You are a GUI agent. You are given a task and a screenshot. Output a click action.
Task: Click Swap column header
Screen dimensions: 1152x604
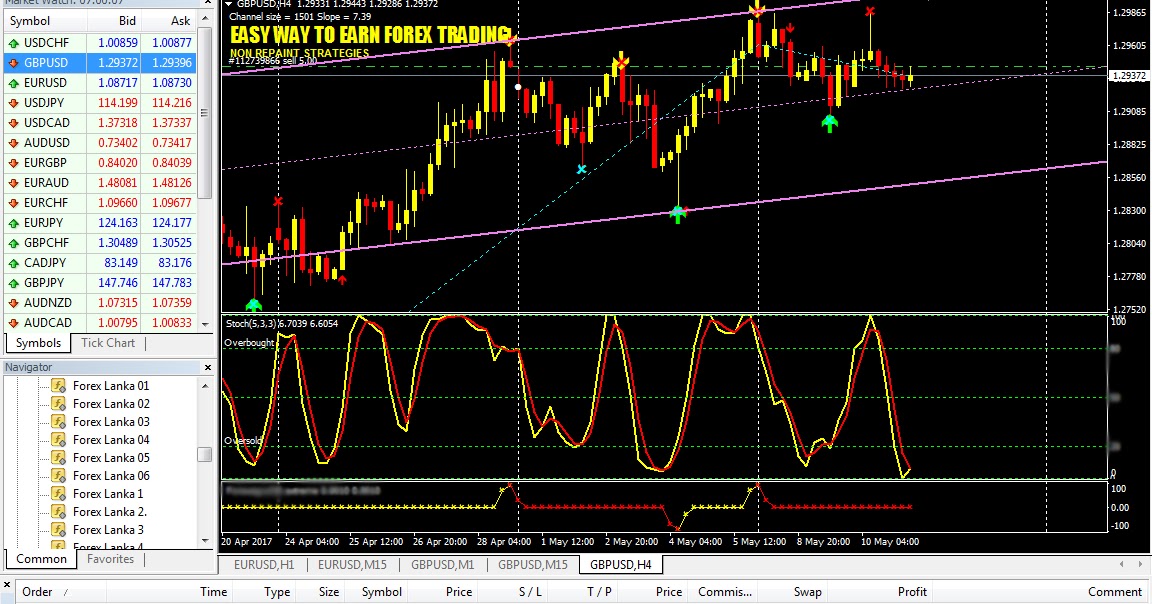792,592
